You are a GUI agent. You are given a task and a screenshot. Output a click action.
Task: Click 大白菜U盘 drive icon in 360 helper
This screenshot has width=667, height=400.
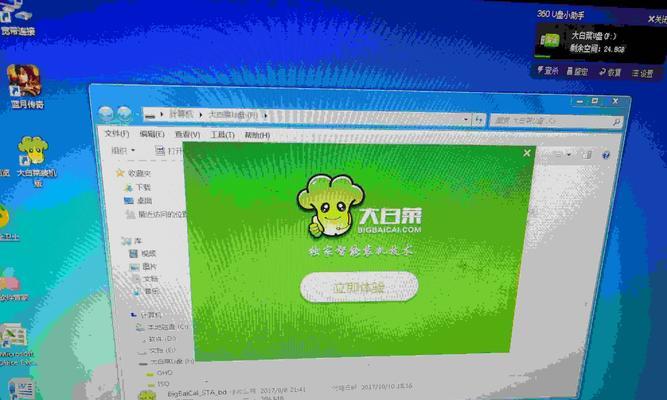[x=549, y=40]
